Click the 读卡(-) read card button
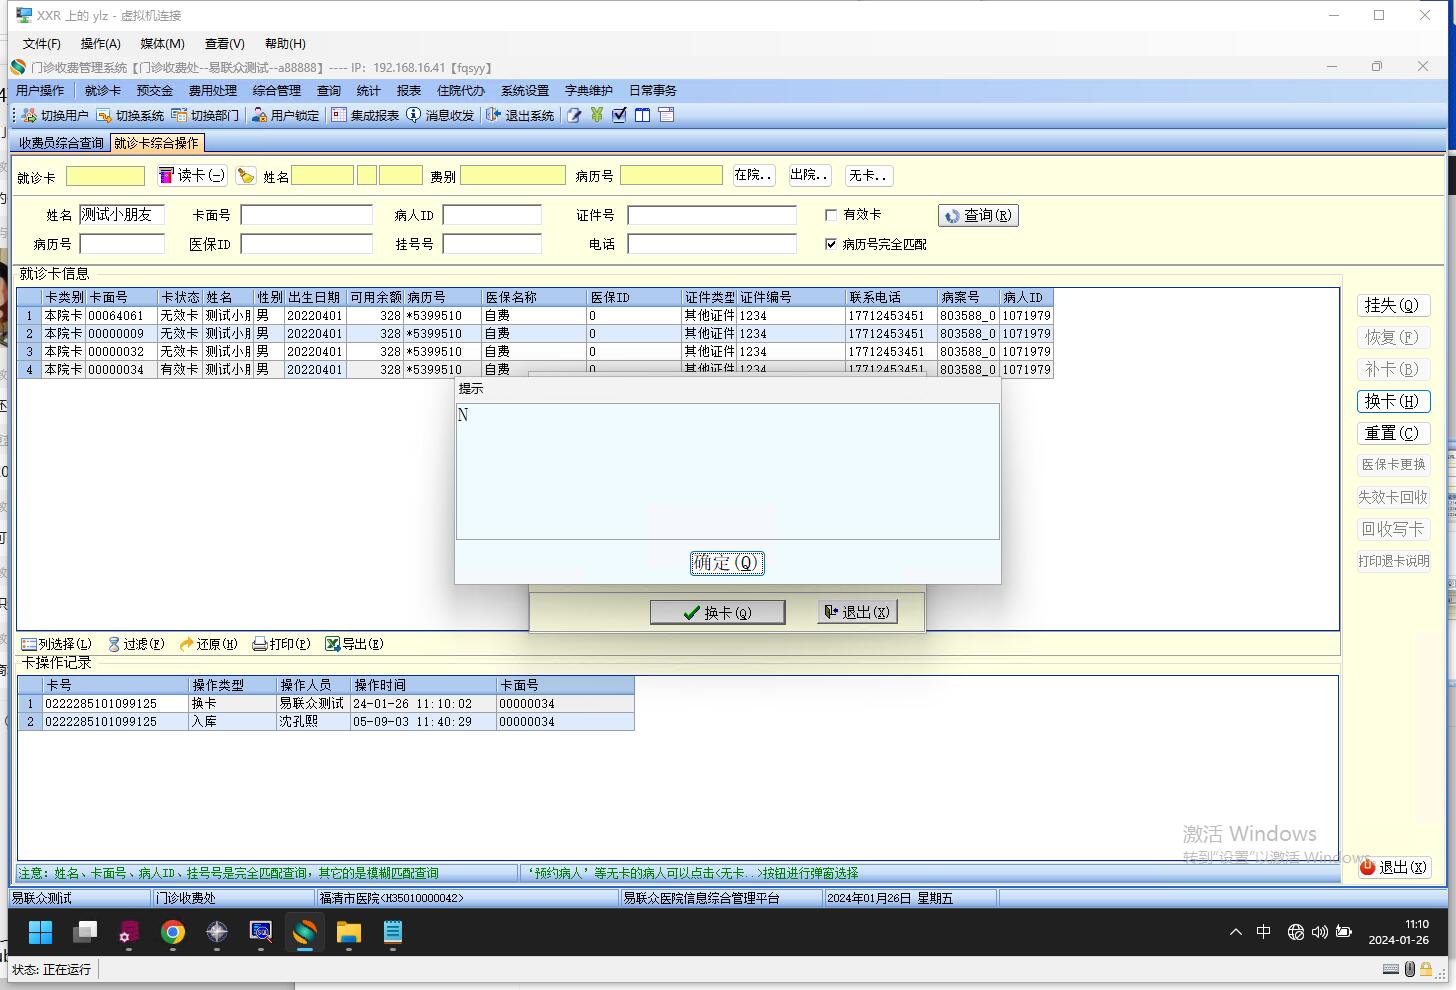The width and height of the screenshot is (1456, 990). [192, 176]
